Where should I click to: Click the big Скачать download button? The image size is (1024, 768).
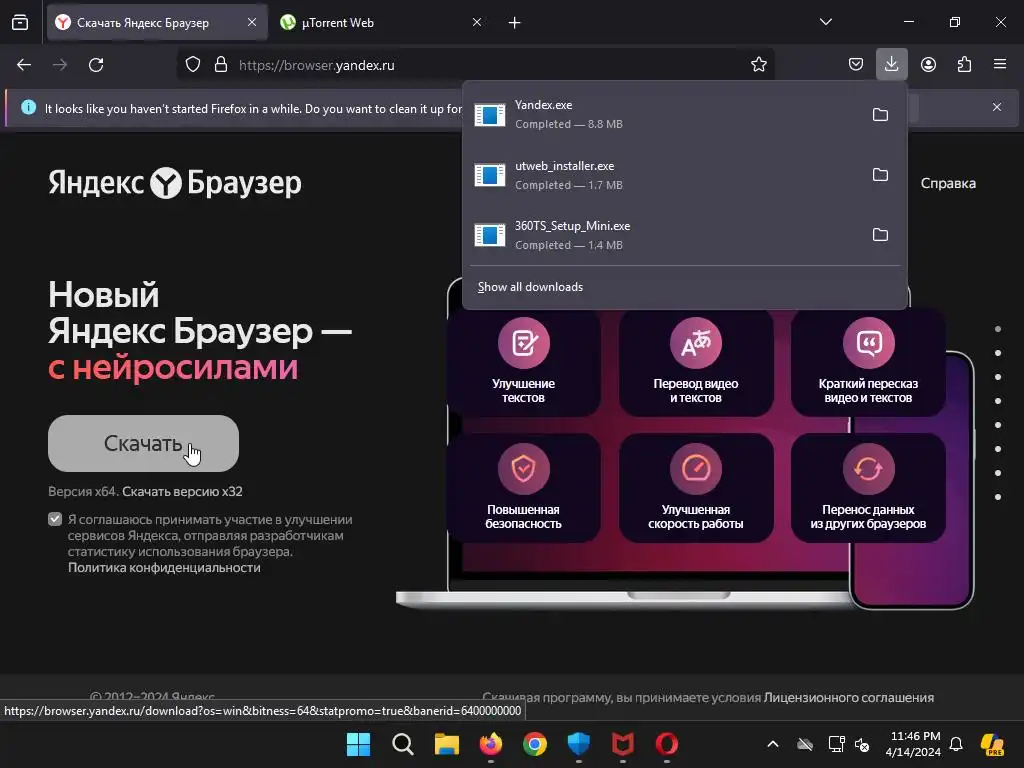[143, 443]
